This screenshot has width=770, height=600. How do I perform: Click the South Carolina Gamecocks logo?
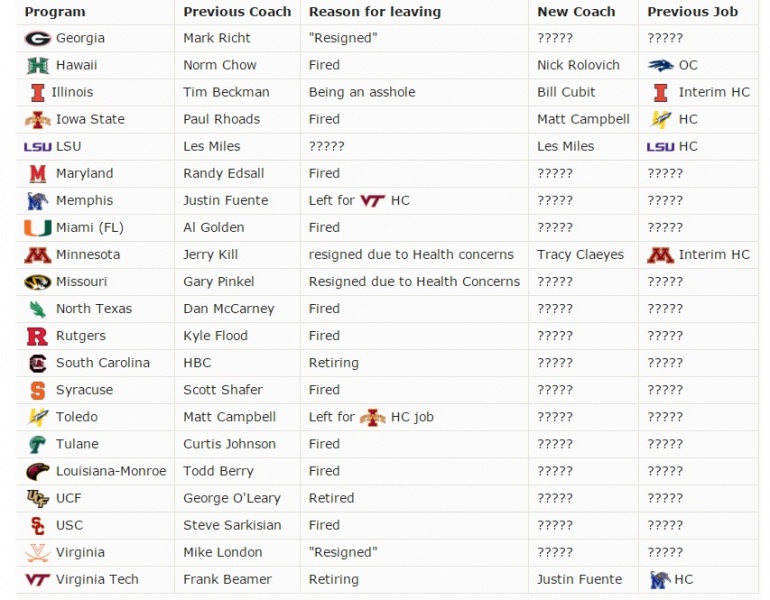38,363
